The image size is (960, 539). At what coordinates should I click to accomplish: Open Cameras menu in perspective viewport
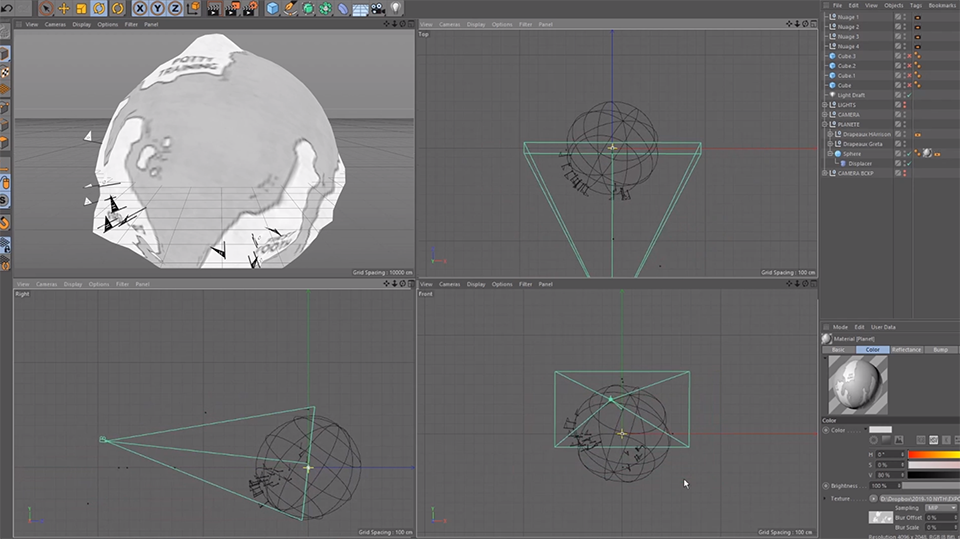pos(55,24)
